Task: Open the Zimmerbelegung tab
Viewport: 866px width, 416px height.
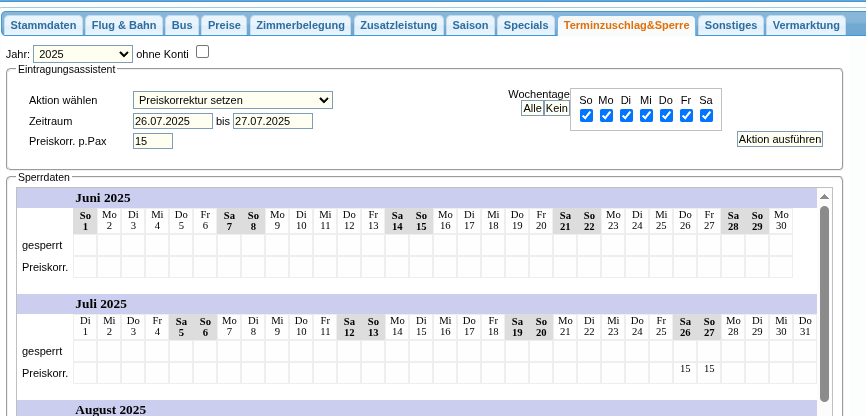Action: point(299,25)
